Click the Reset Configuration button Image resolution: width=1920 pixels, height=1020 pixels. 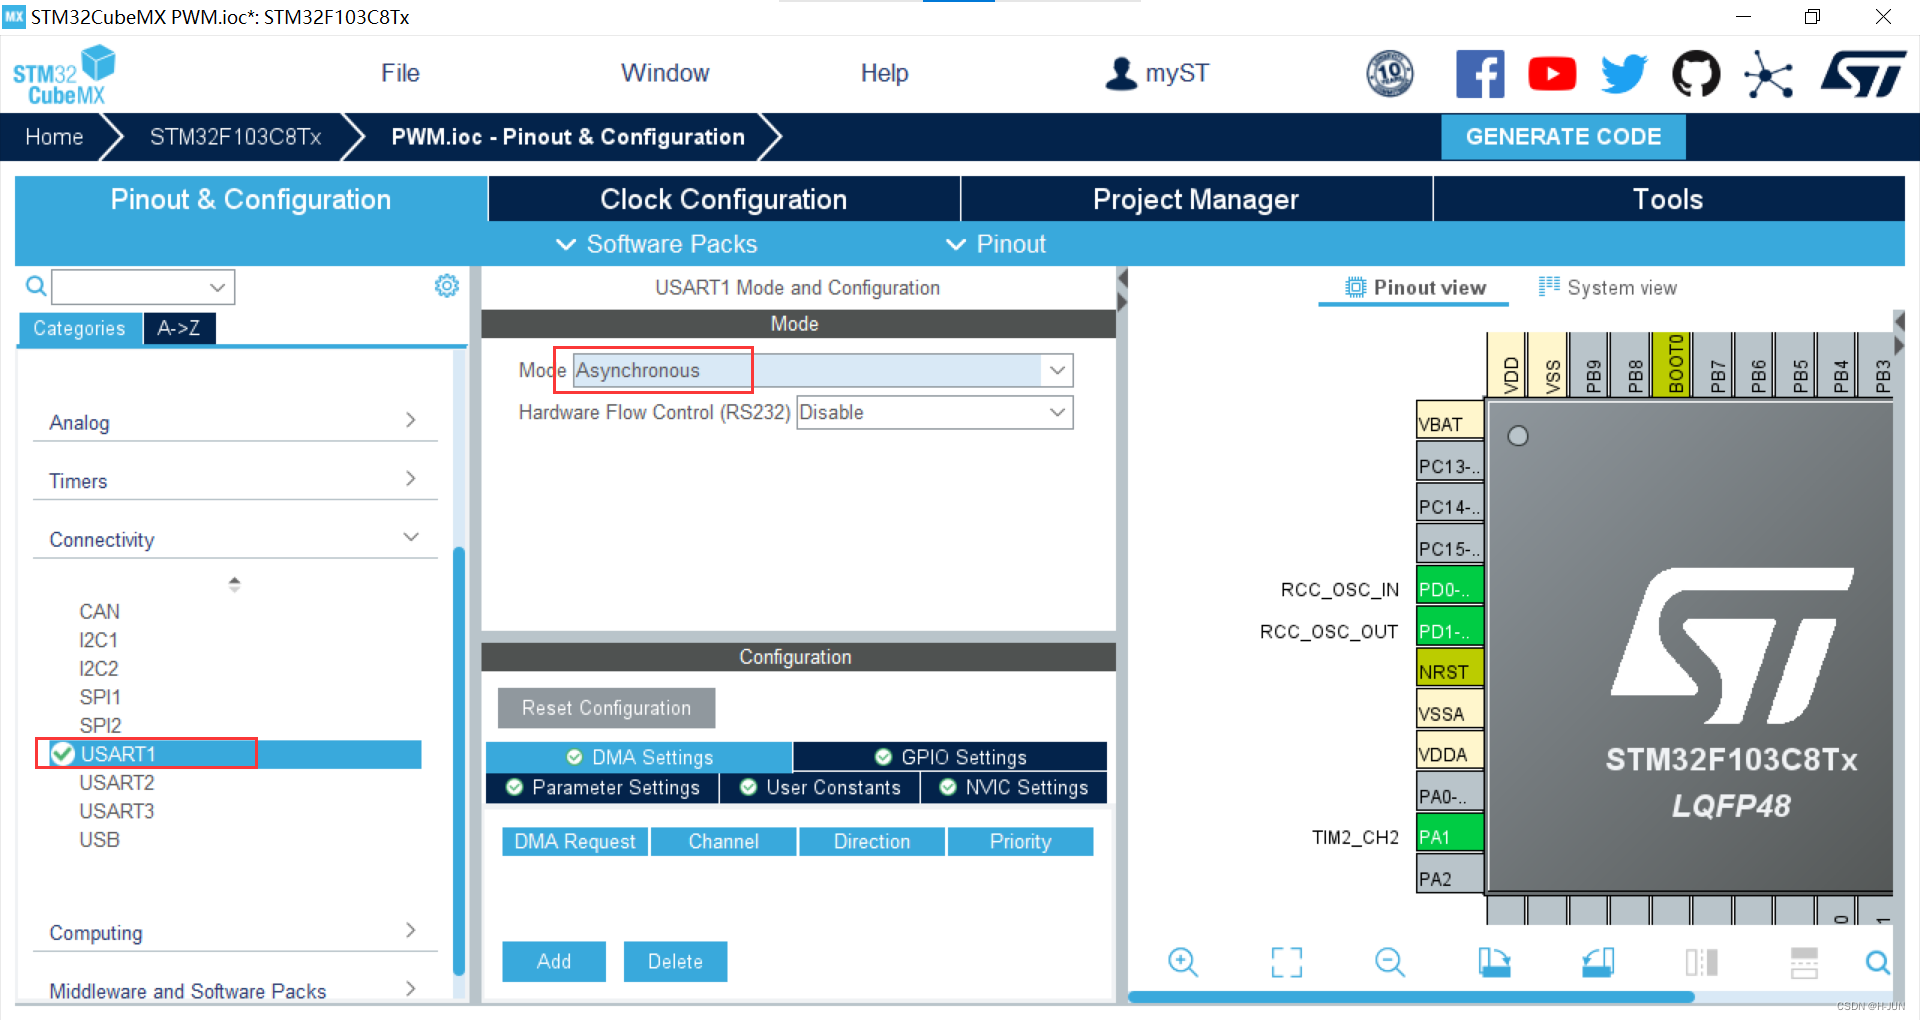[606, 708]
